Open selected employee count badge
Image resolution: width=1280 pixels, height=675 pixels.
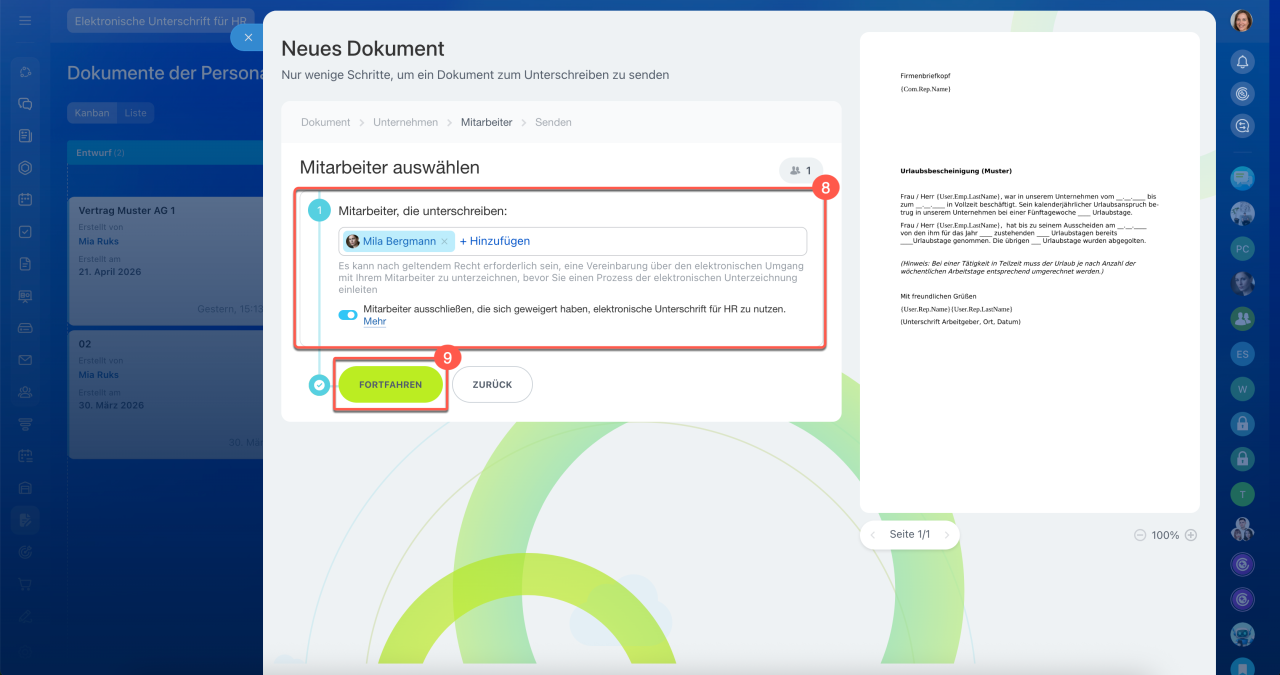(x=800, y=171)
